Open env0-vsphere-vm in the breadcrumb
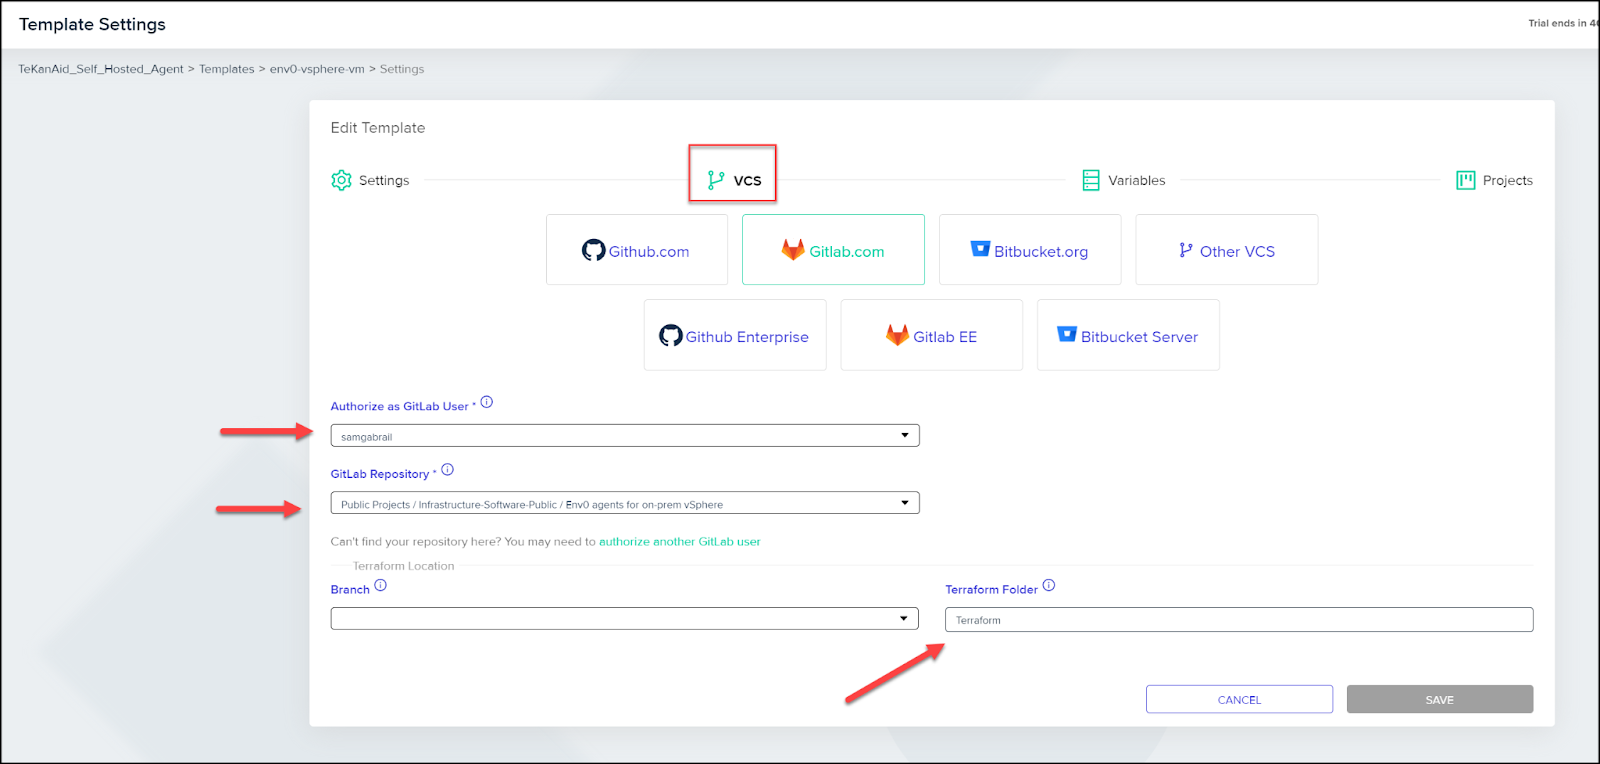Image resolution: width=1600 pixels, height=764 pixels. click(317, 69)
